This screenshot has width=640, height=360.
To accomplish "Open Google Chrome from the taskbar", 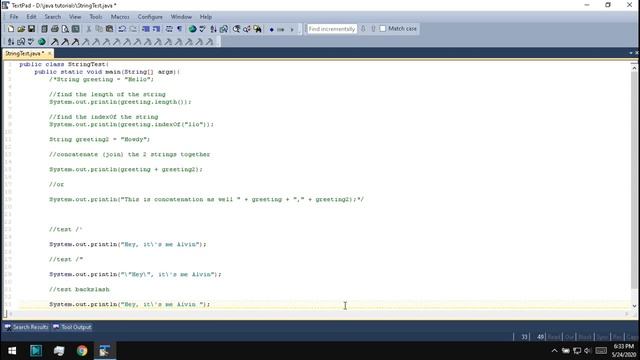I will point(82,351).
